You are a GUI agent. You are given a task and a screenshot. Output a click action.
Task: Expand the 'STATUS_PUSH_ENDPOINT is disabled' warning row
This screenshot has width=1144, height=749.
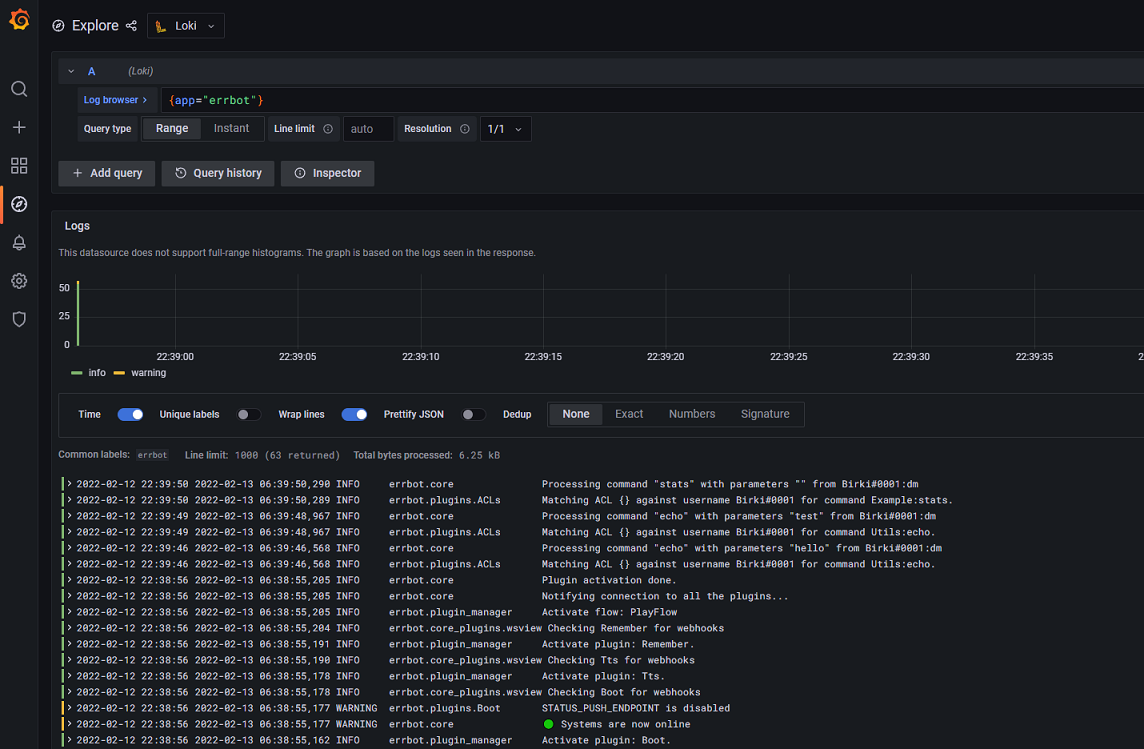pyautogui.click(x=69, y=708)
